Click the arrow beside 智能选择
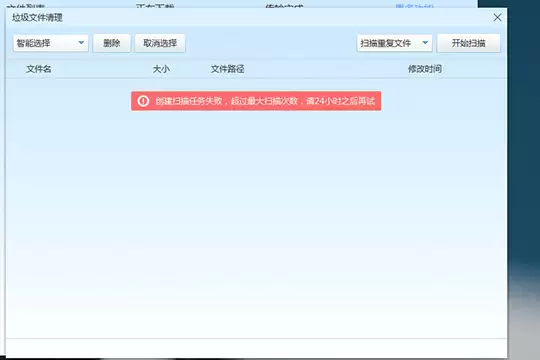Viewport: 540px width, 360px height. click(x=81, y=43)
